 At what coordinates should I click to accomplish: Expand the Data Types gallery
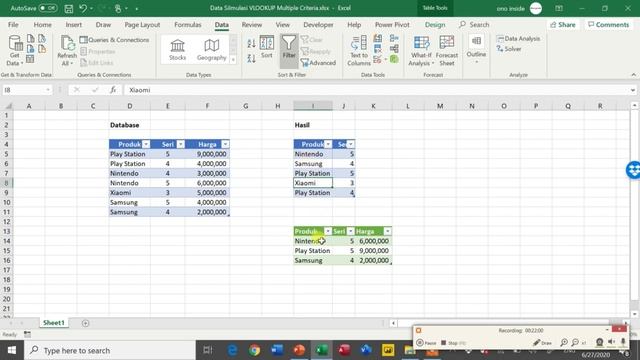point(233,60)
